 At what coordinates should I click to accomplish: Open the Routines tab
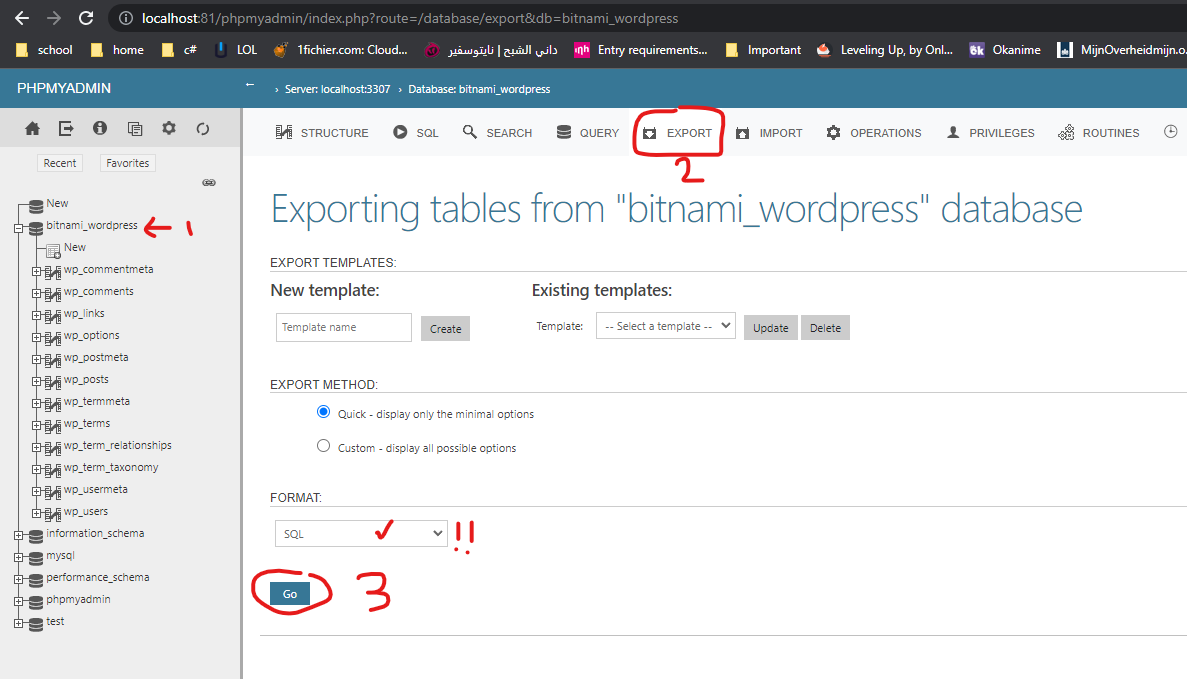(1098, 132)
